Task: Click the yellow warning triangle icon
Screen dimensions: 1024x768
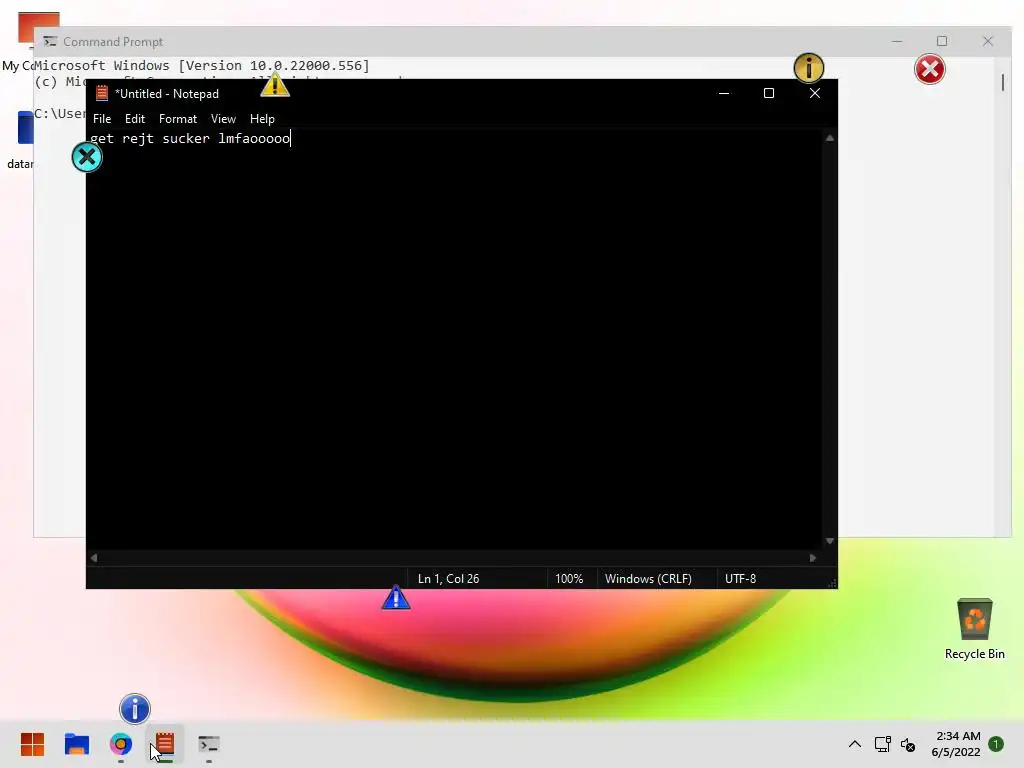Action: [x=275, y=85]
